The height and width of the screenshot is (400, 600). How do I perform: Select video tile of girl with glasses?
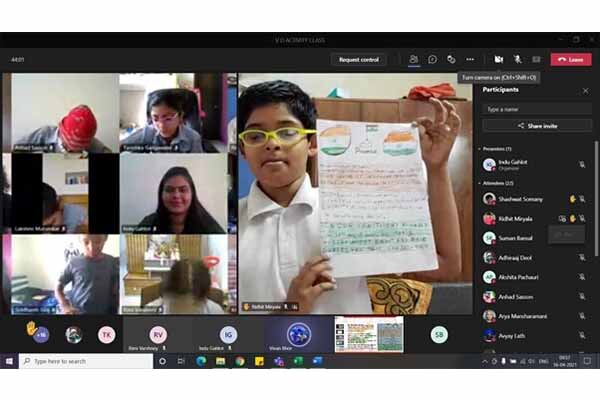(x=174, y=113)
